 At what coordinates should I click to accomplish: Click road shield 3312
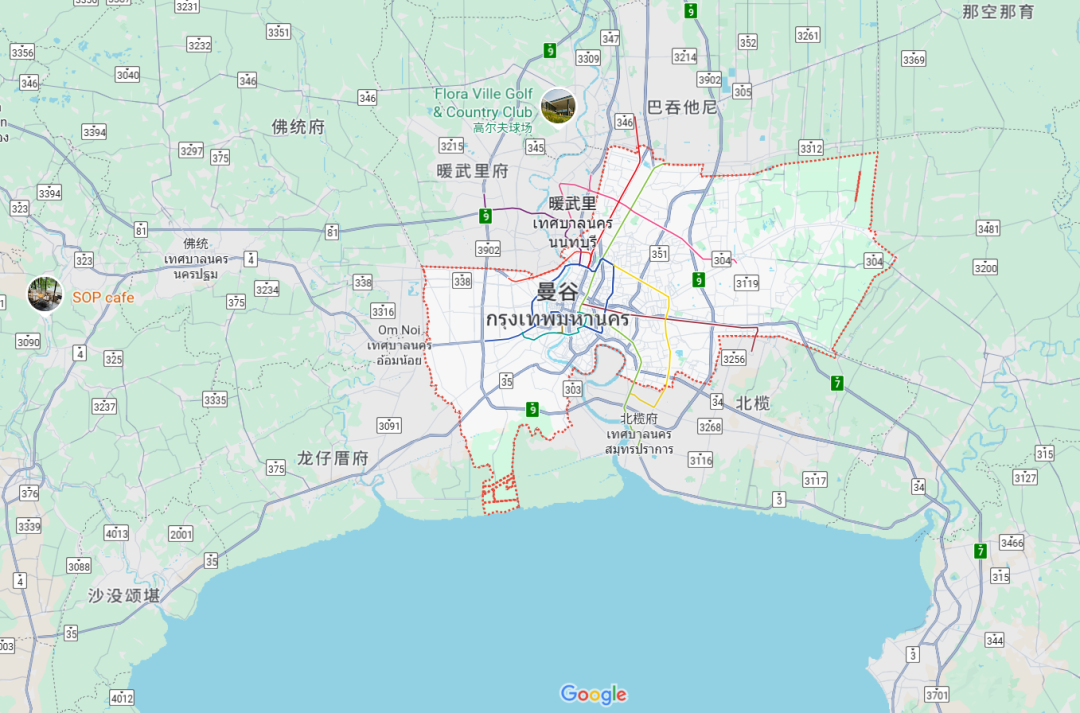(x=811, y=148)
